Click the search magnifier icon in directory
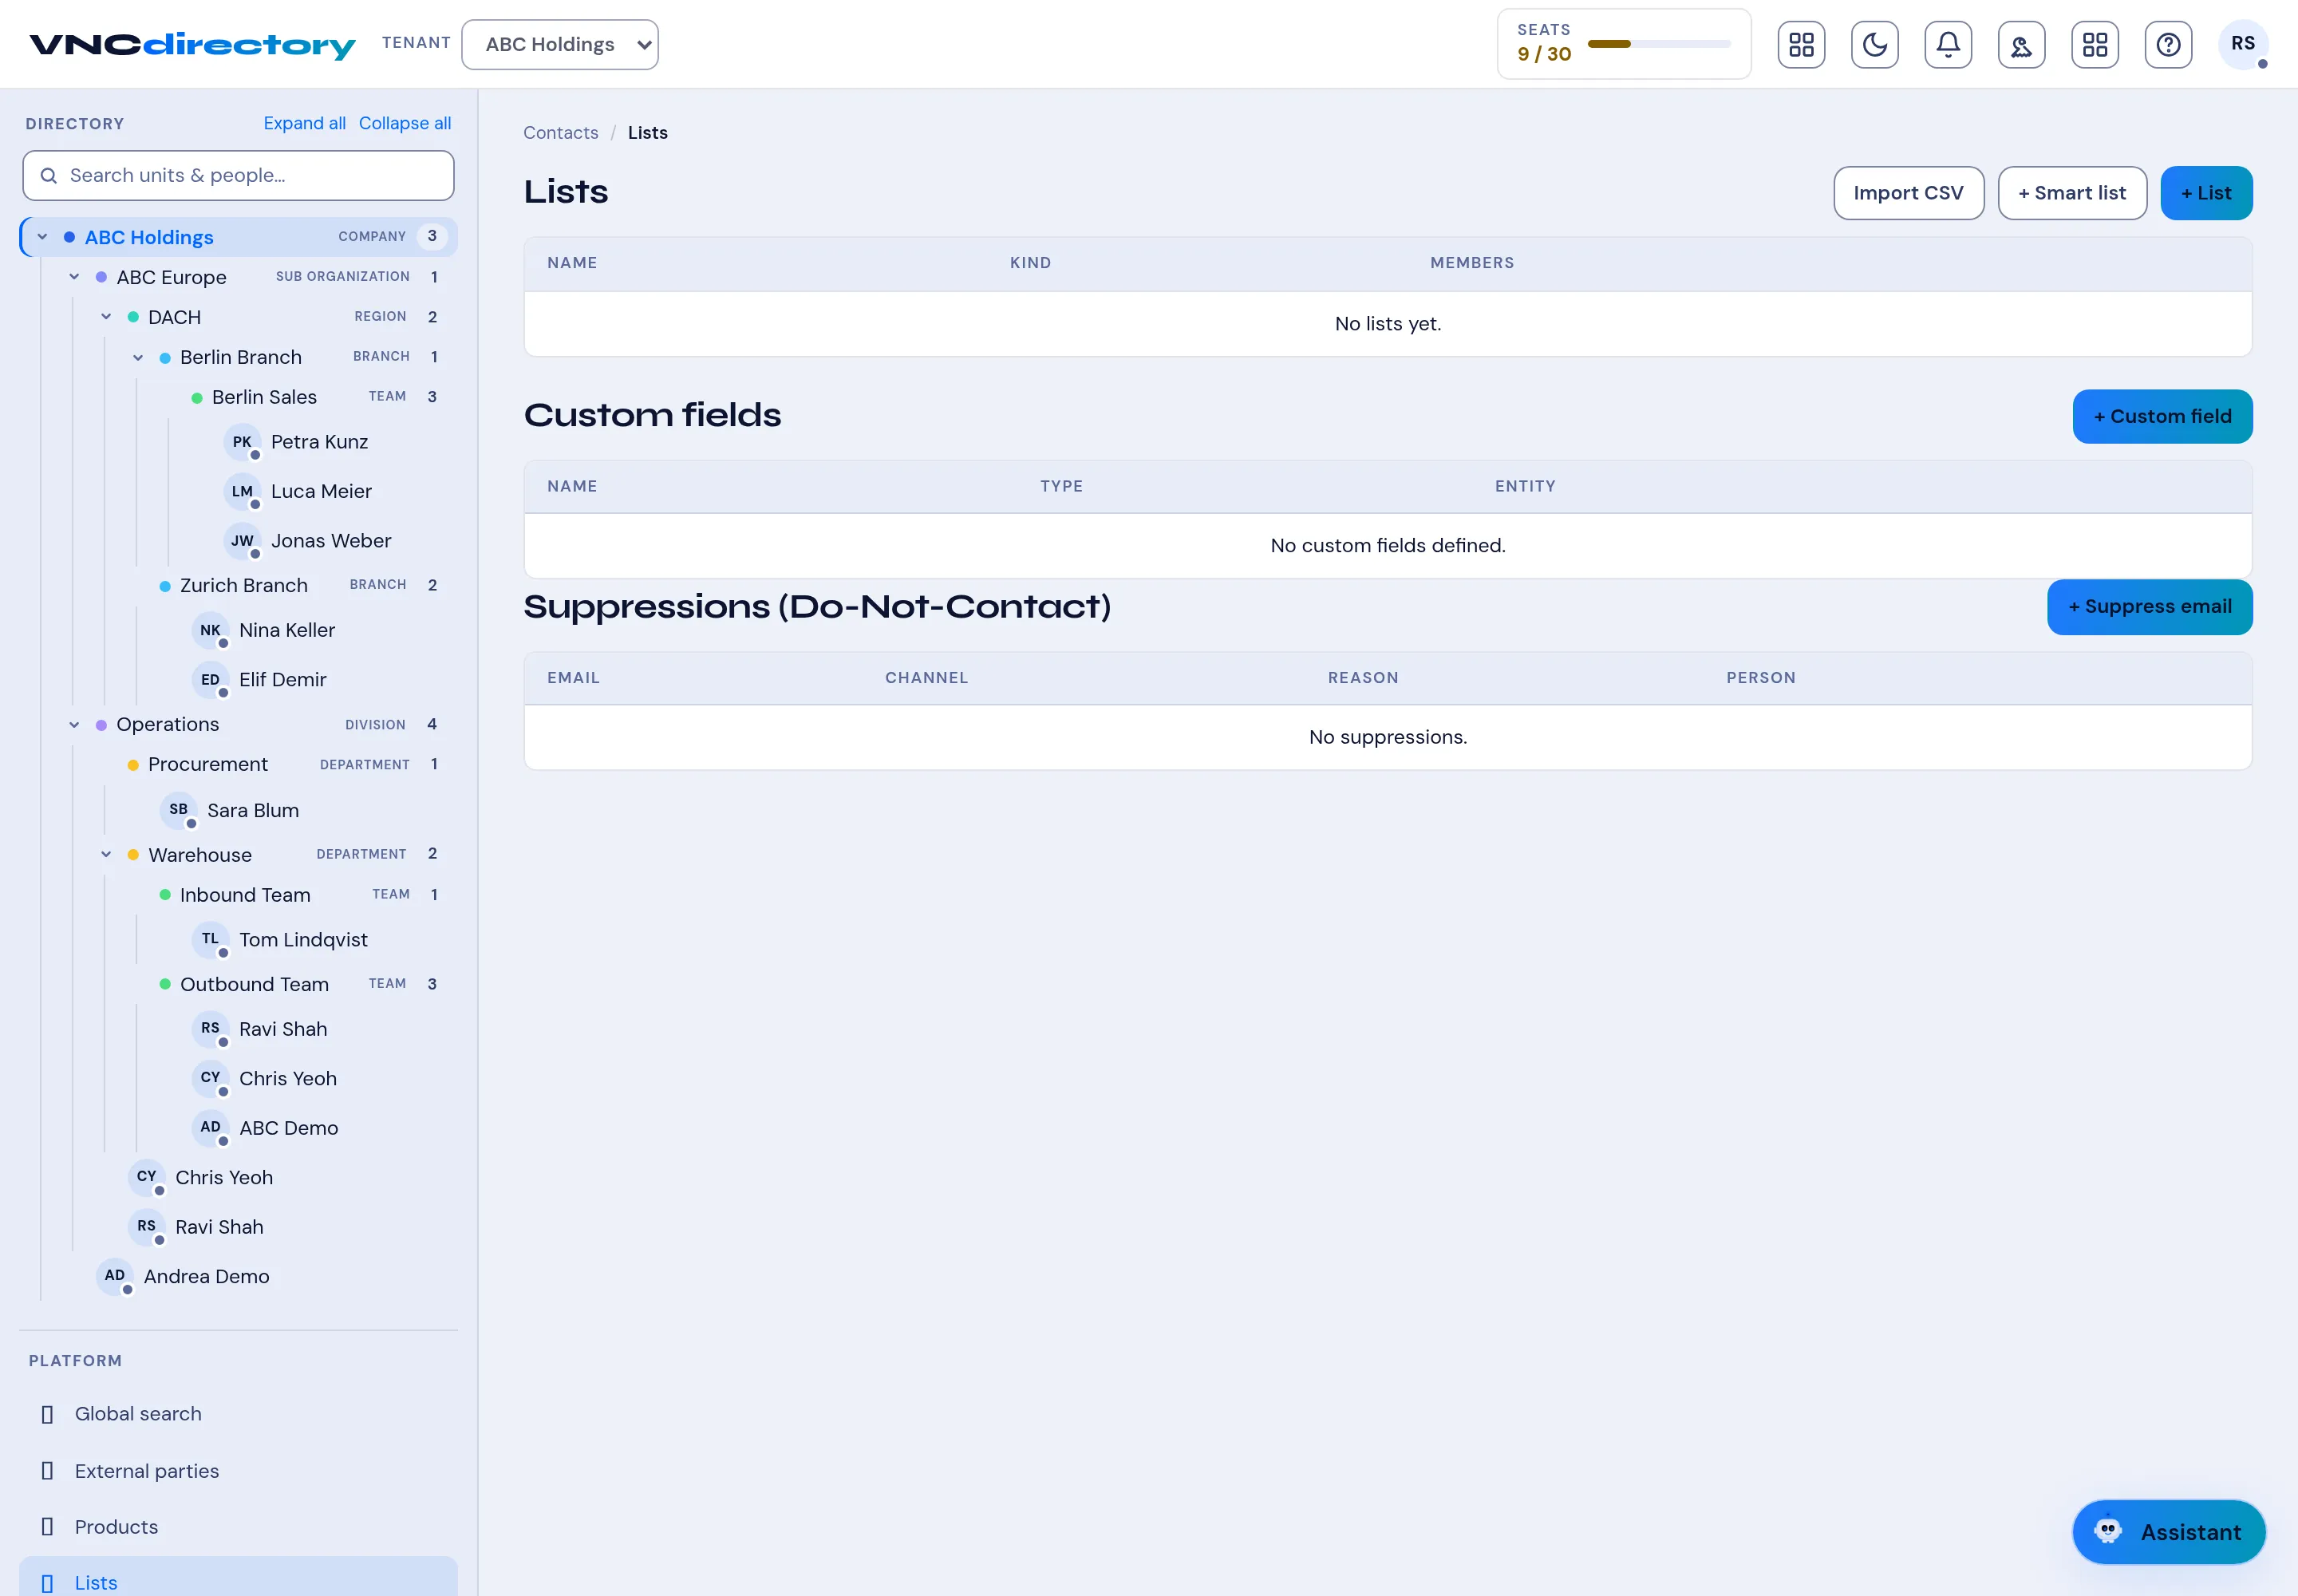This screenshot has height=1596, width=2298. (48, 176)
